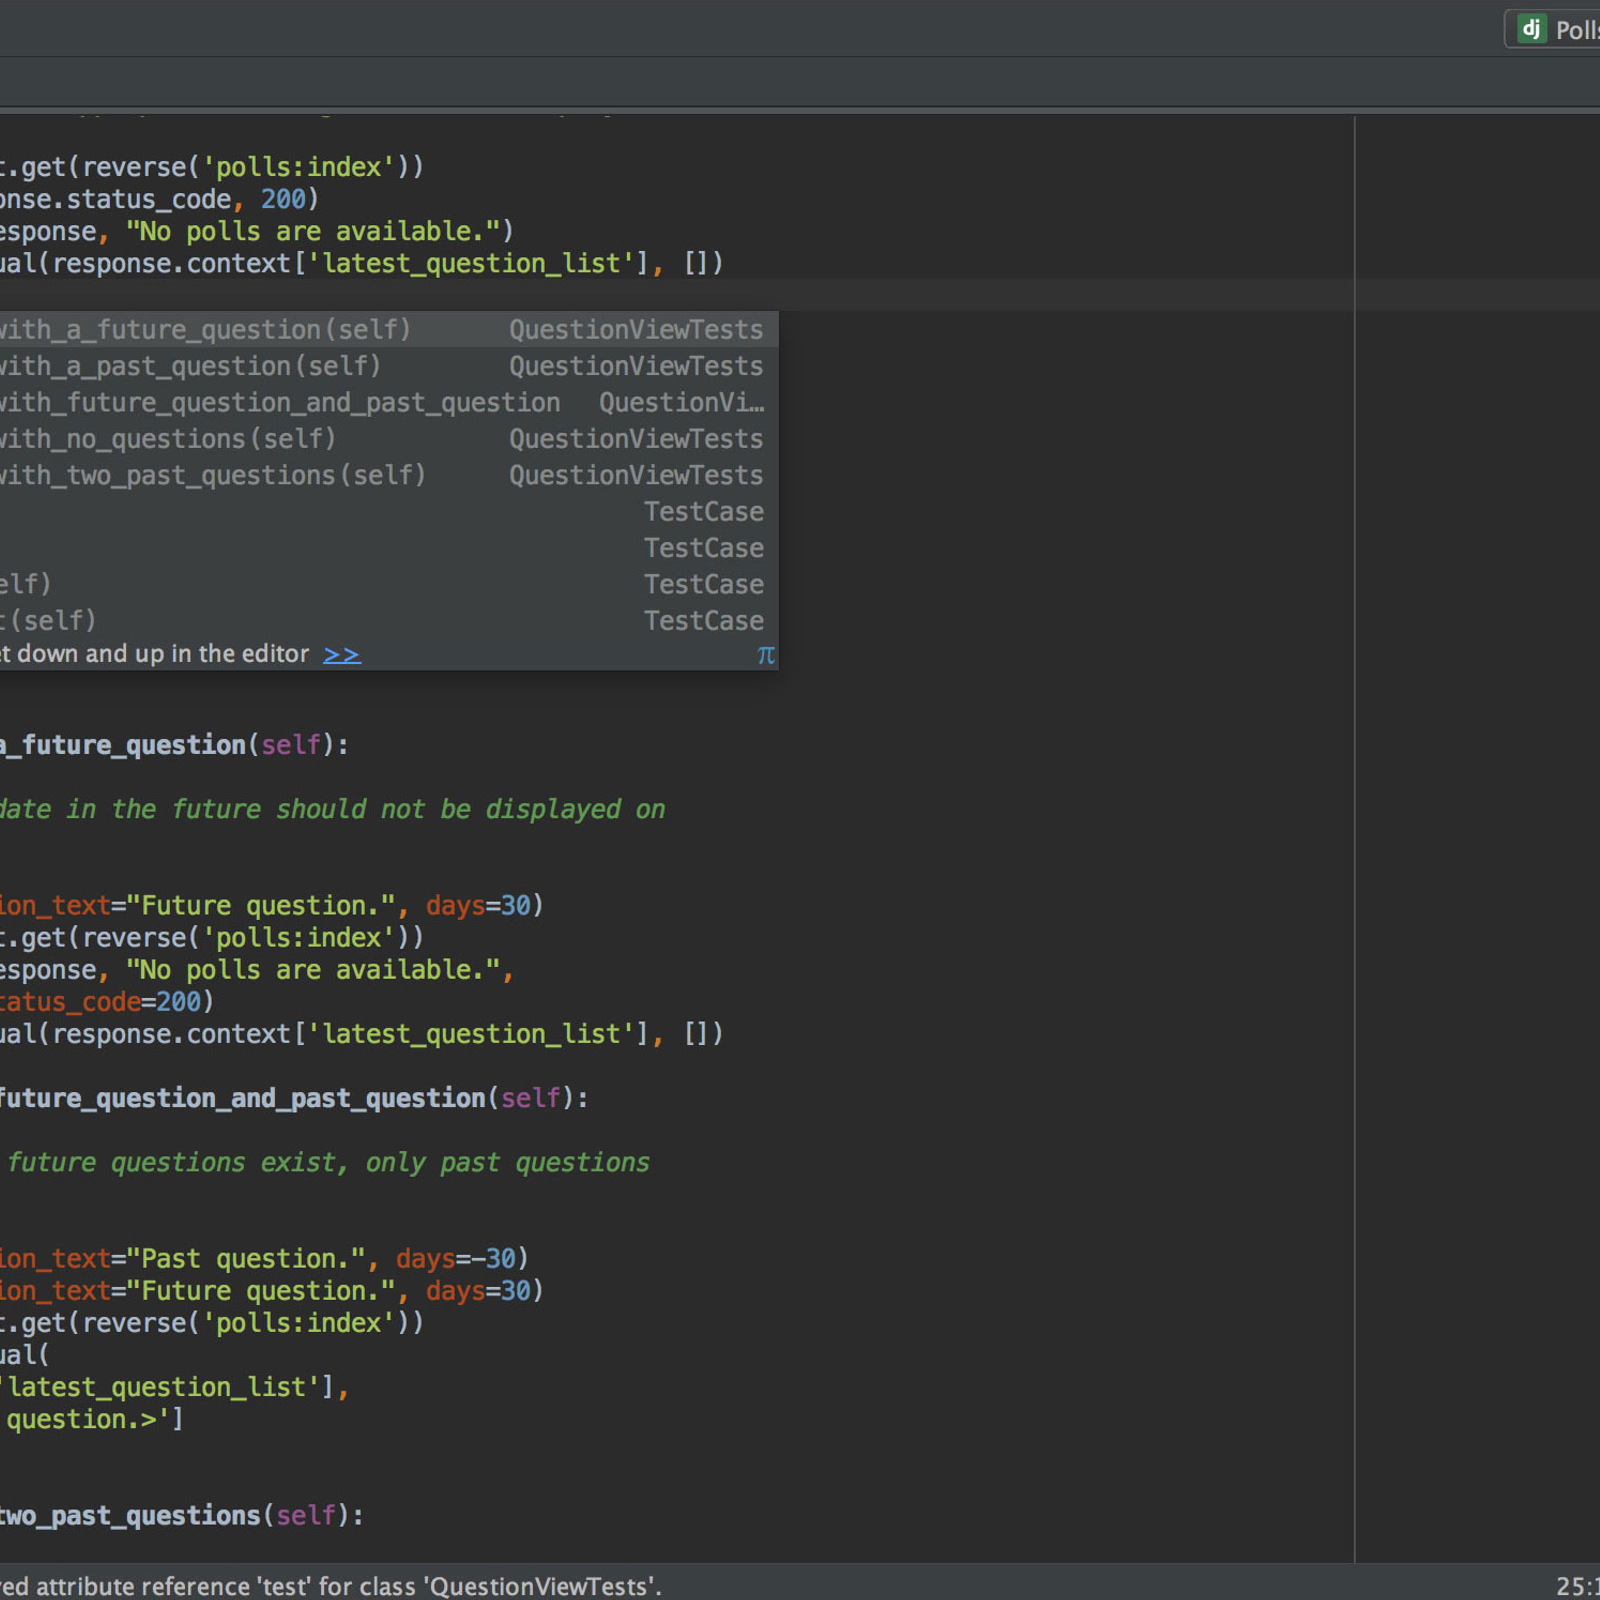1600x1600 pixels.
Task: Click the docstring "future questions exist" line
Action: [328, 1162]
